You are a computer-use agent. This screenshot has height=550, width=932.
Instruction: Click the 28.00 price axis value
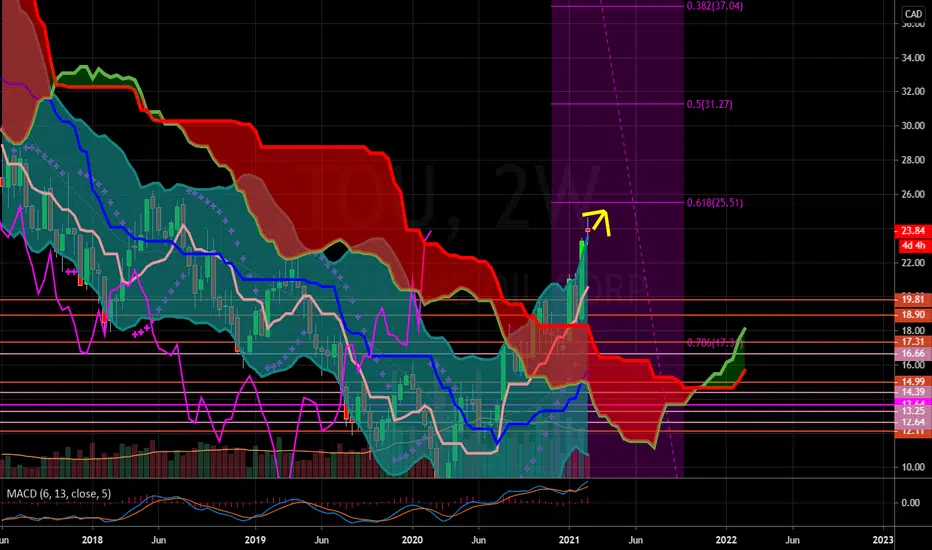pos(912,160)
